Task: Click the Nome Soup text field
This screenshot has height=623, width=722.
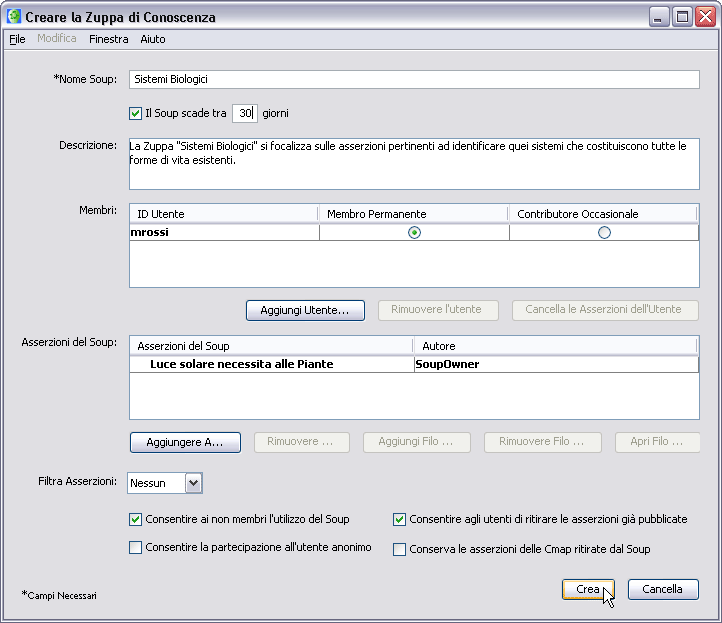Action: [413, 80]
